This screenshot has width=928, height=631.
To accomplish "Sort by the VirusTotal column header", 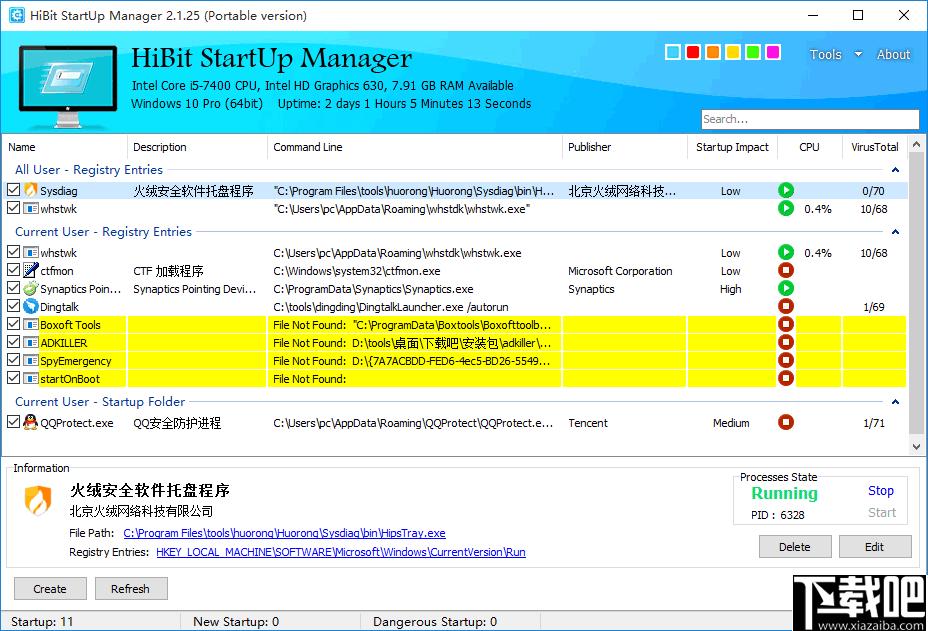I will click(x=874, y=147).
